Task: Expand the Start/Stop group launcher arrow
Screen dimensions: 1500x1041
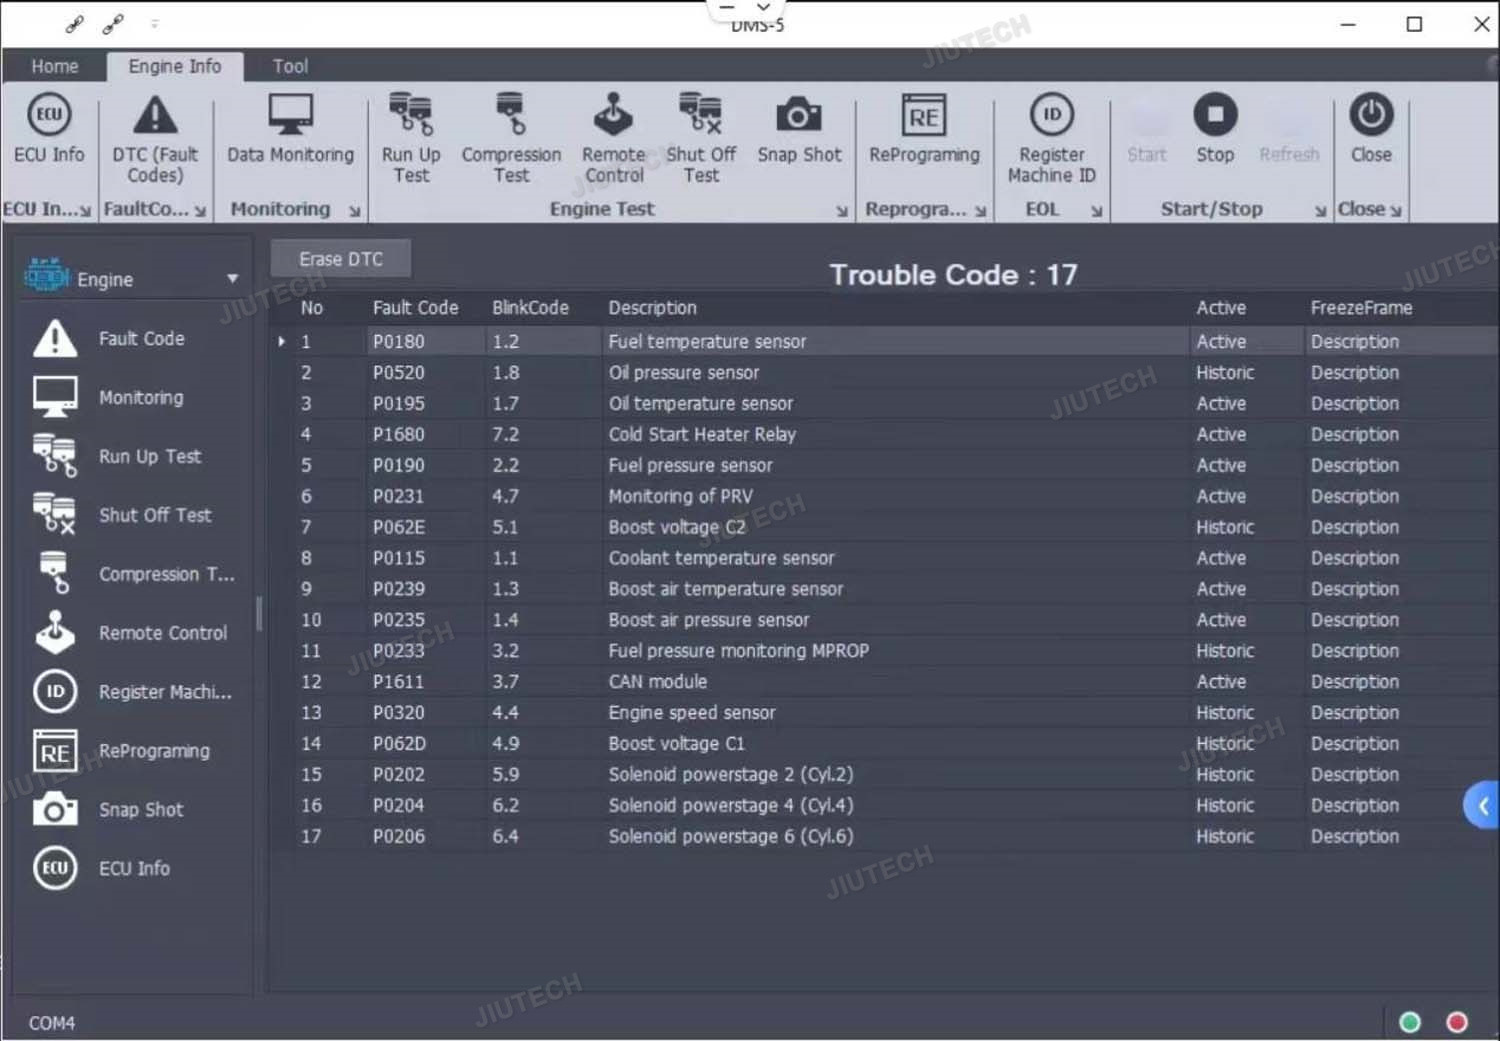Action: [x=1320, y=211]
